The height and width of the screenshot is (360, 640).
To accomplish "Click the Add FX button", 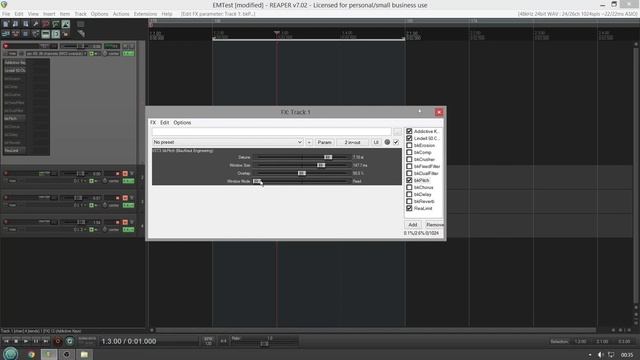I will 413,224.
